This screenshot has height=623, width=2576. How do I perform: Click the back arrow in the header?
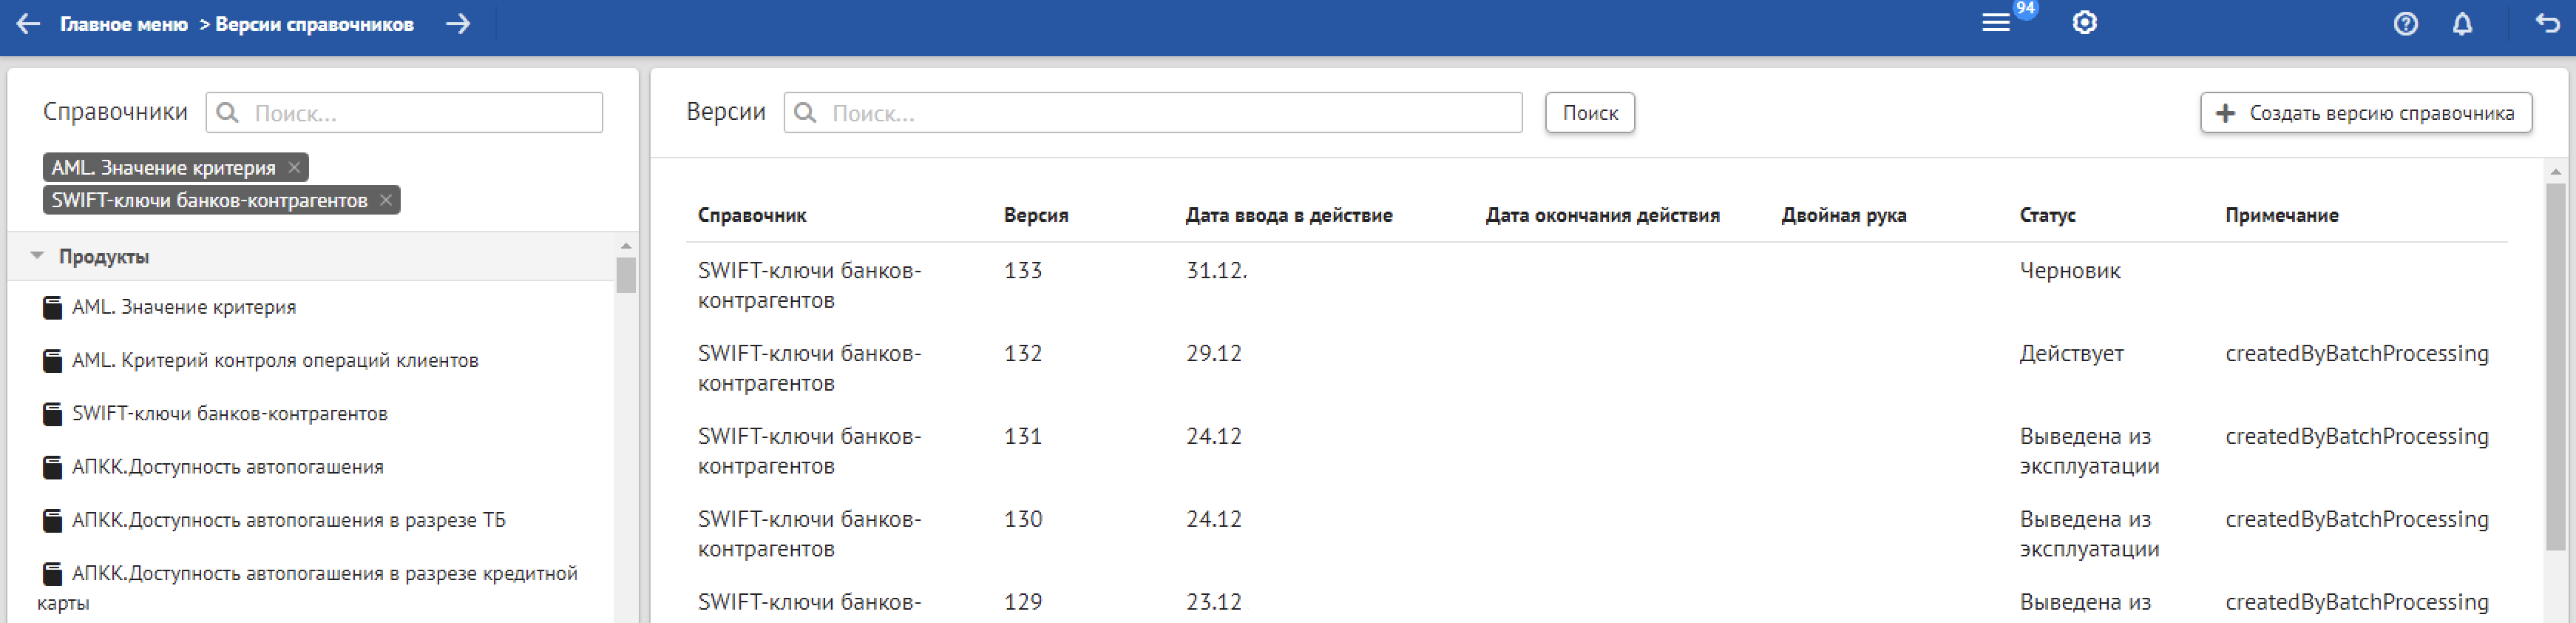click(28, 24)
